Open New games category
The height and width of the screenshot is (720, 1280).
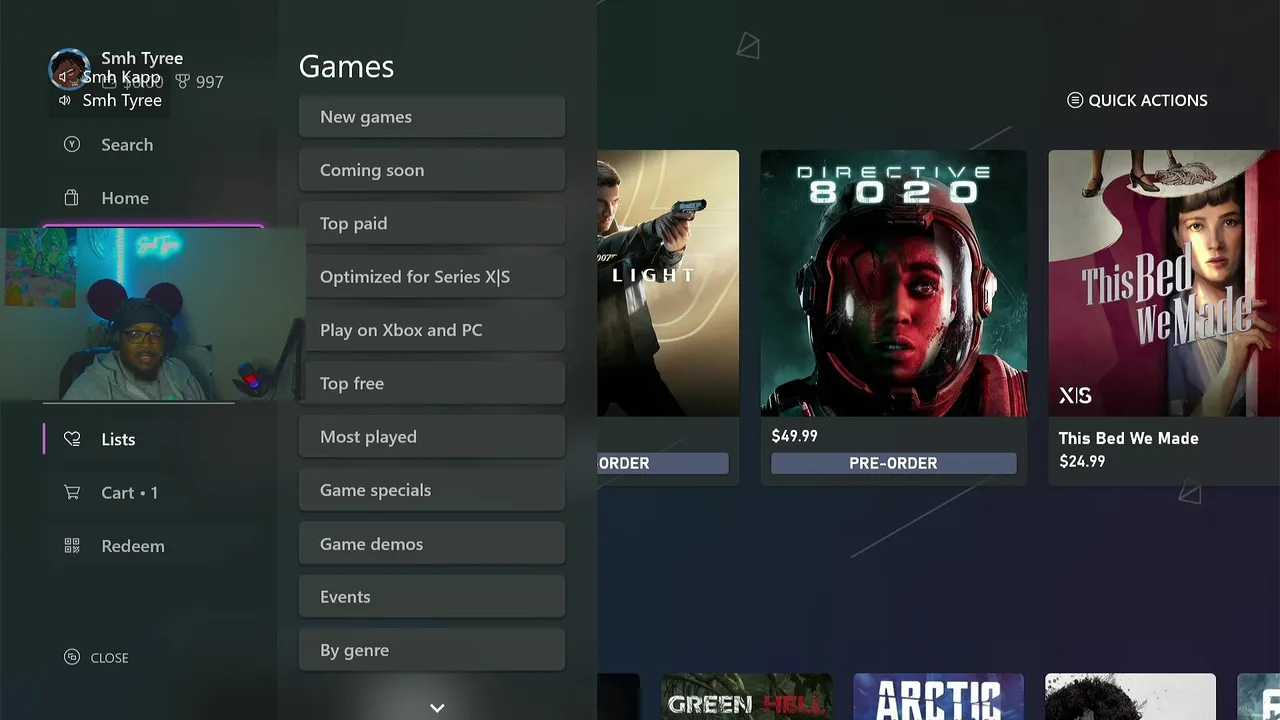[432, 117]
